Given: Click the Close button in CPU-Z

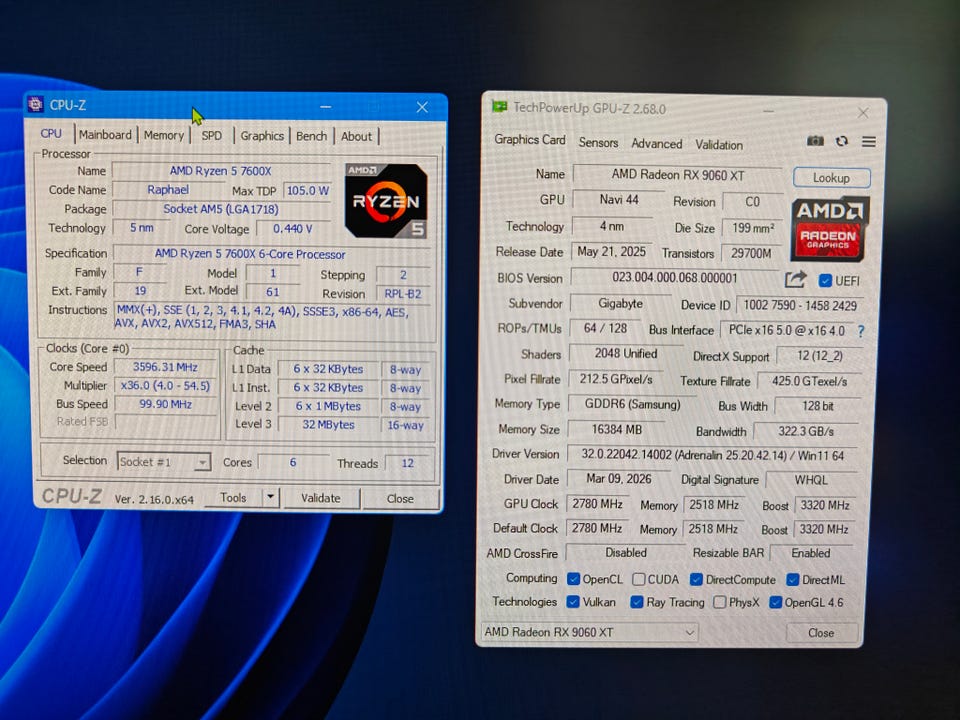Looking at the screenshot, I should point(400,499).
